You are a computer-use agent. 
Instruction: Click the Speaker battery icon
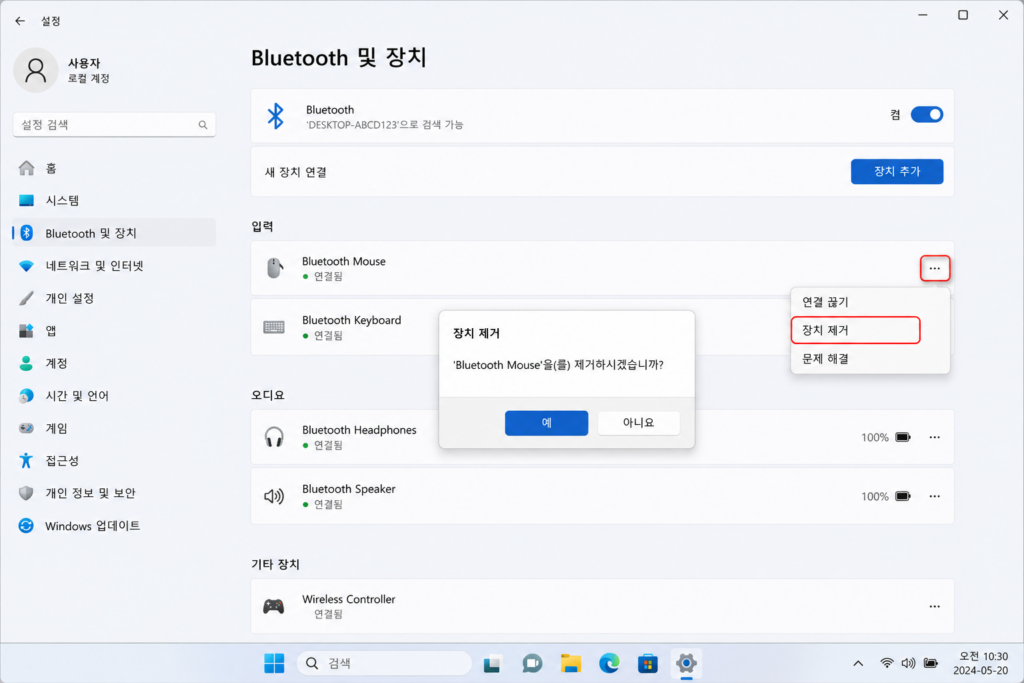pos(903,496)
